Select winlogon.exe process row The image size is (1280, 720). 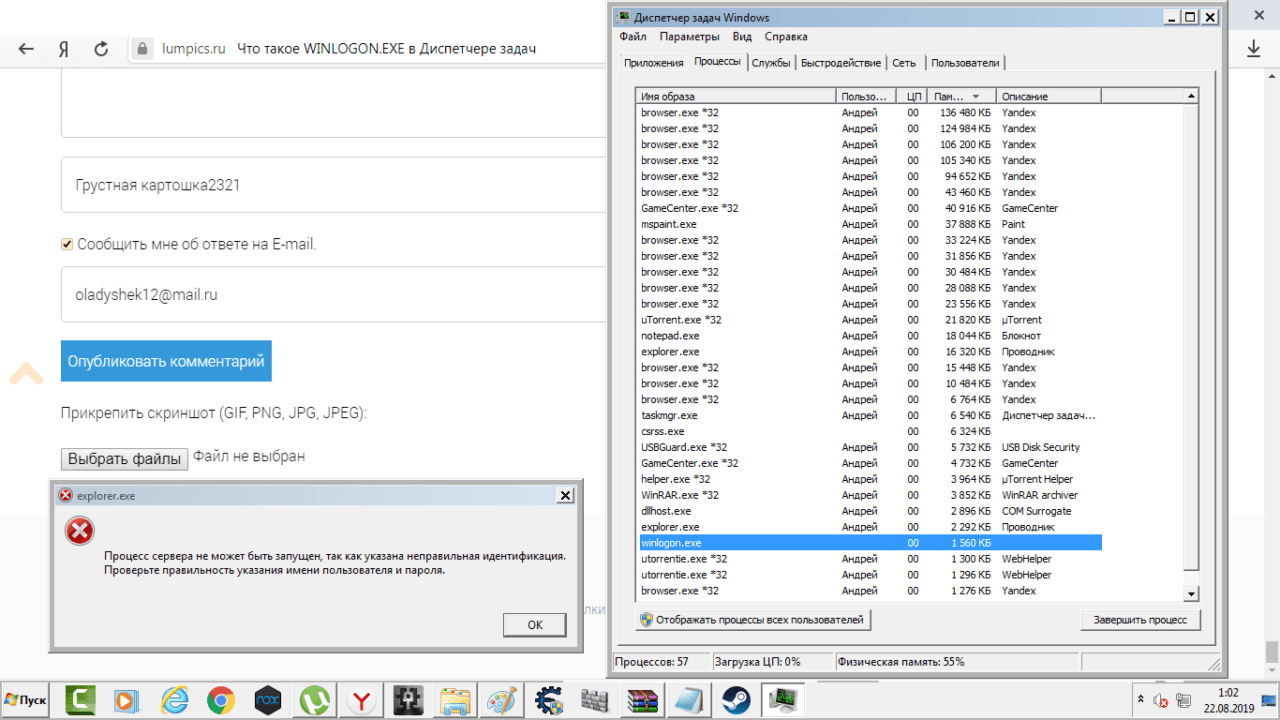click(868, 543)
